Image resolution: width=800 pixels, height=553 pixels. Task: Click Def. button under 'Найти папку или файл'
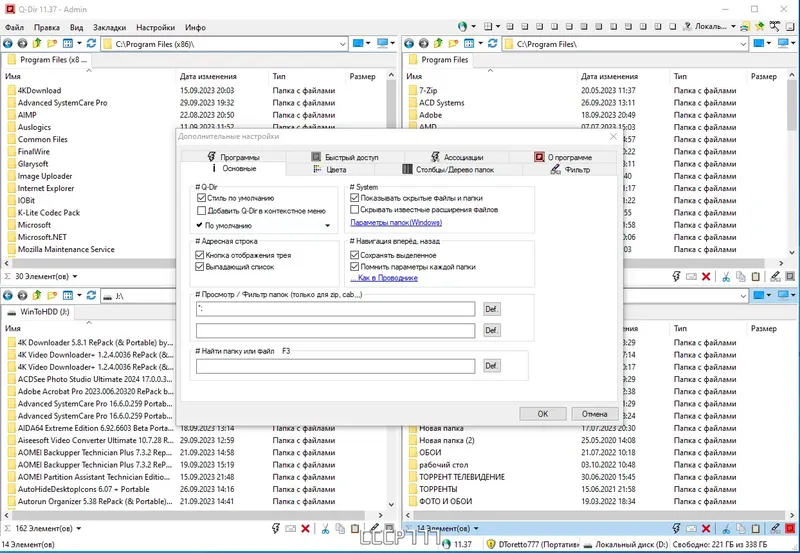tap(491, 366)
